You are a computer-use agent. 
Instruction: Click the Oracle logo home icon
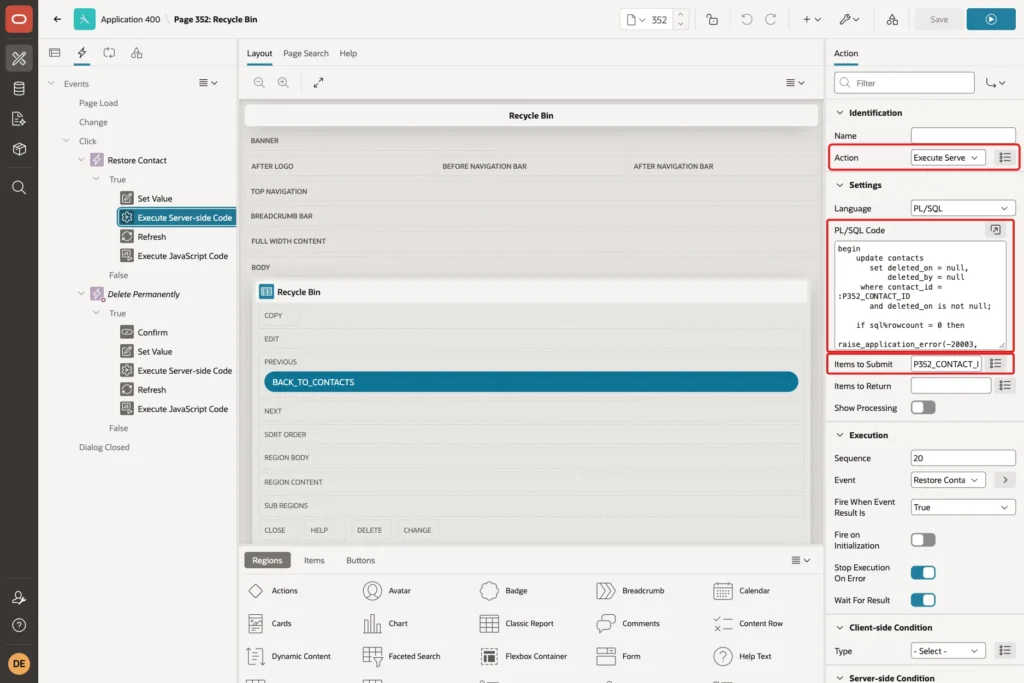pos(19,19)
